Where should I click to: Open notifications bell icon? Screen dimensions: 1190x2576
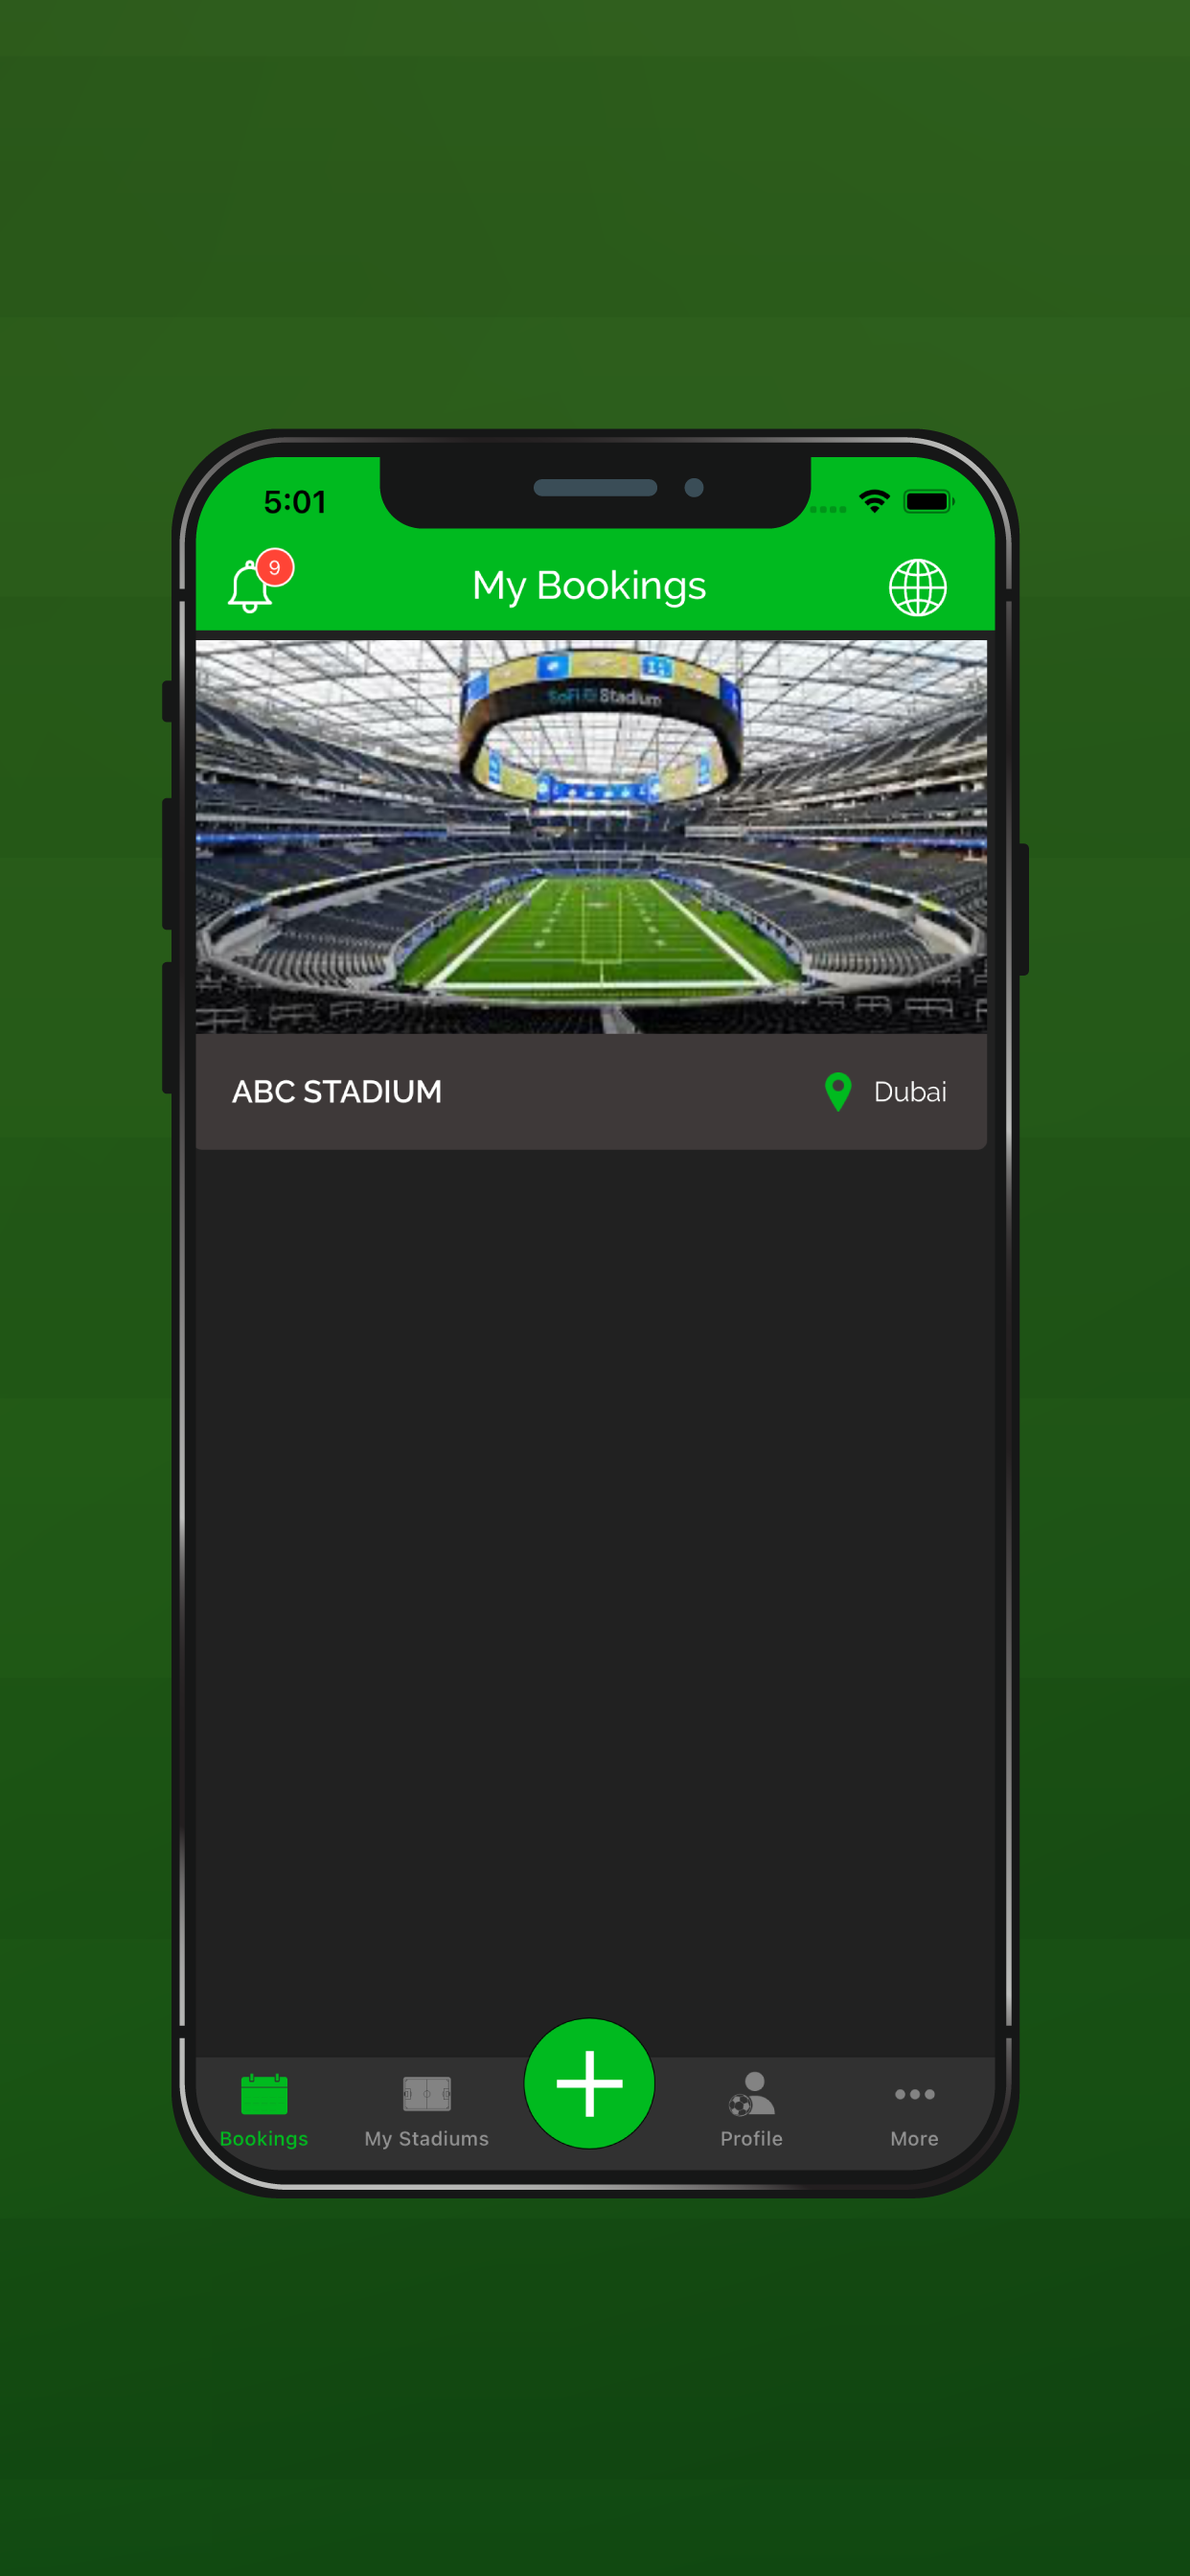click(x=250, y=587)
